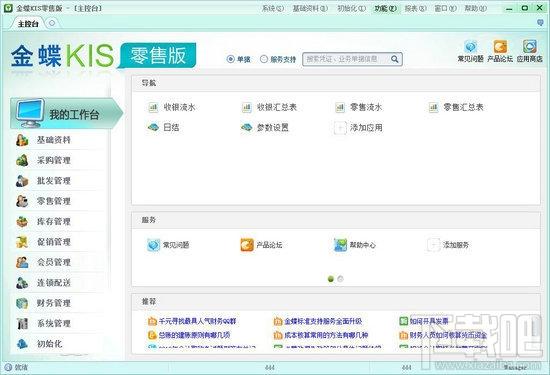
Task: Open the 报表 menu
Action: pos(415,8)
